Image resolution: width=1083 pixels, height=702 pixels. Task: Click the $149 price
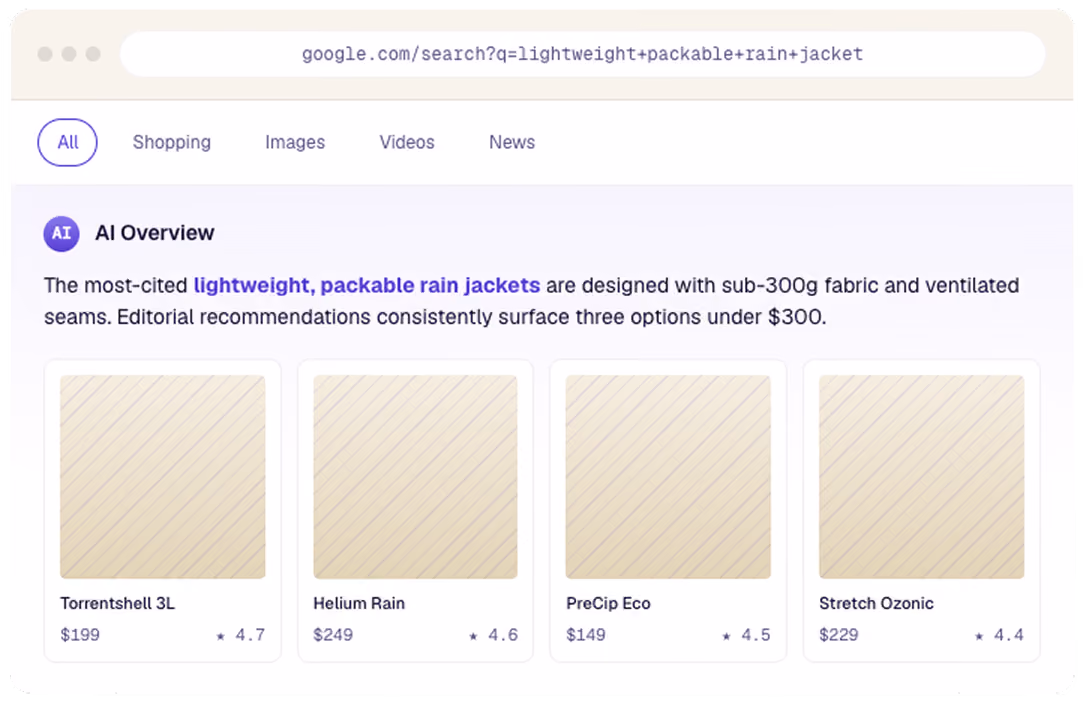click(586, 635)
